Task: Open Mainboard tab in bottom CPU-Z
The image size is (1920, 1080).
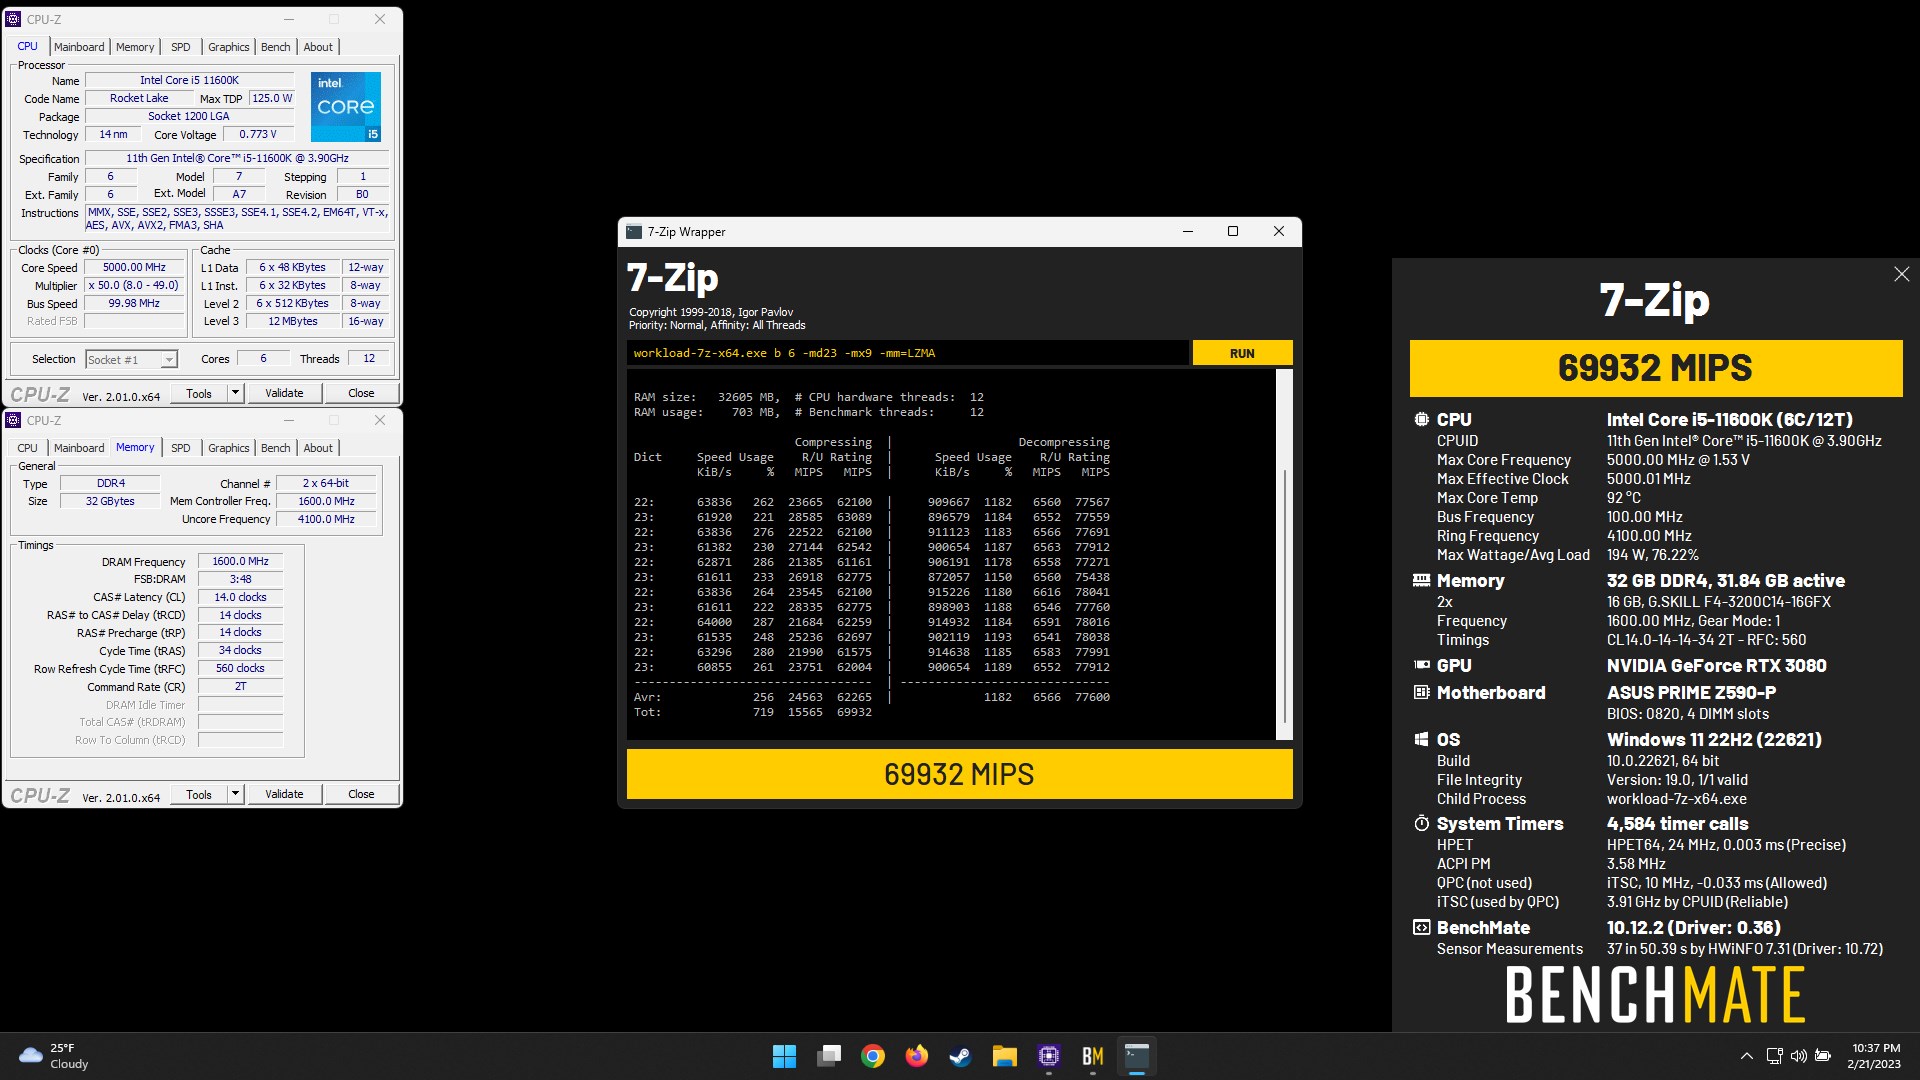Action: point(79,448)
